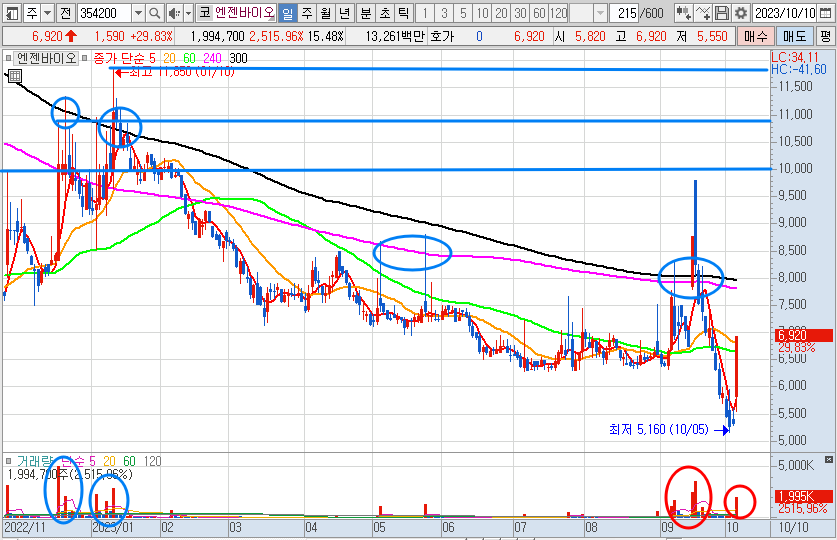Click the speaker sound alert icon

[x=173, y=13]
